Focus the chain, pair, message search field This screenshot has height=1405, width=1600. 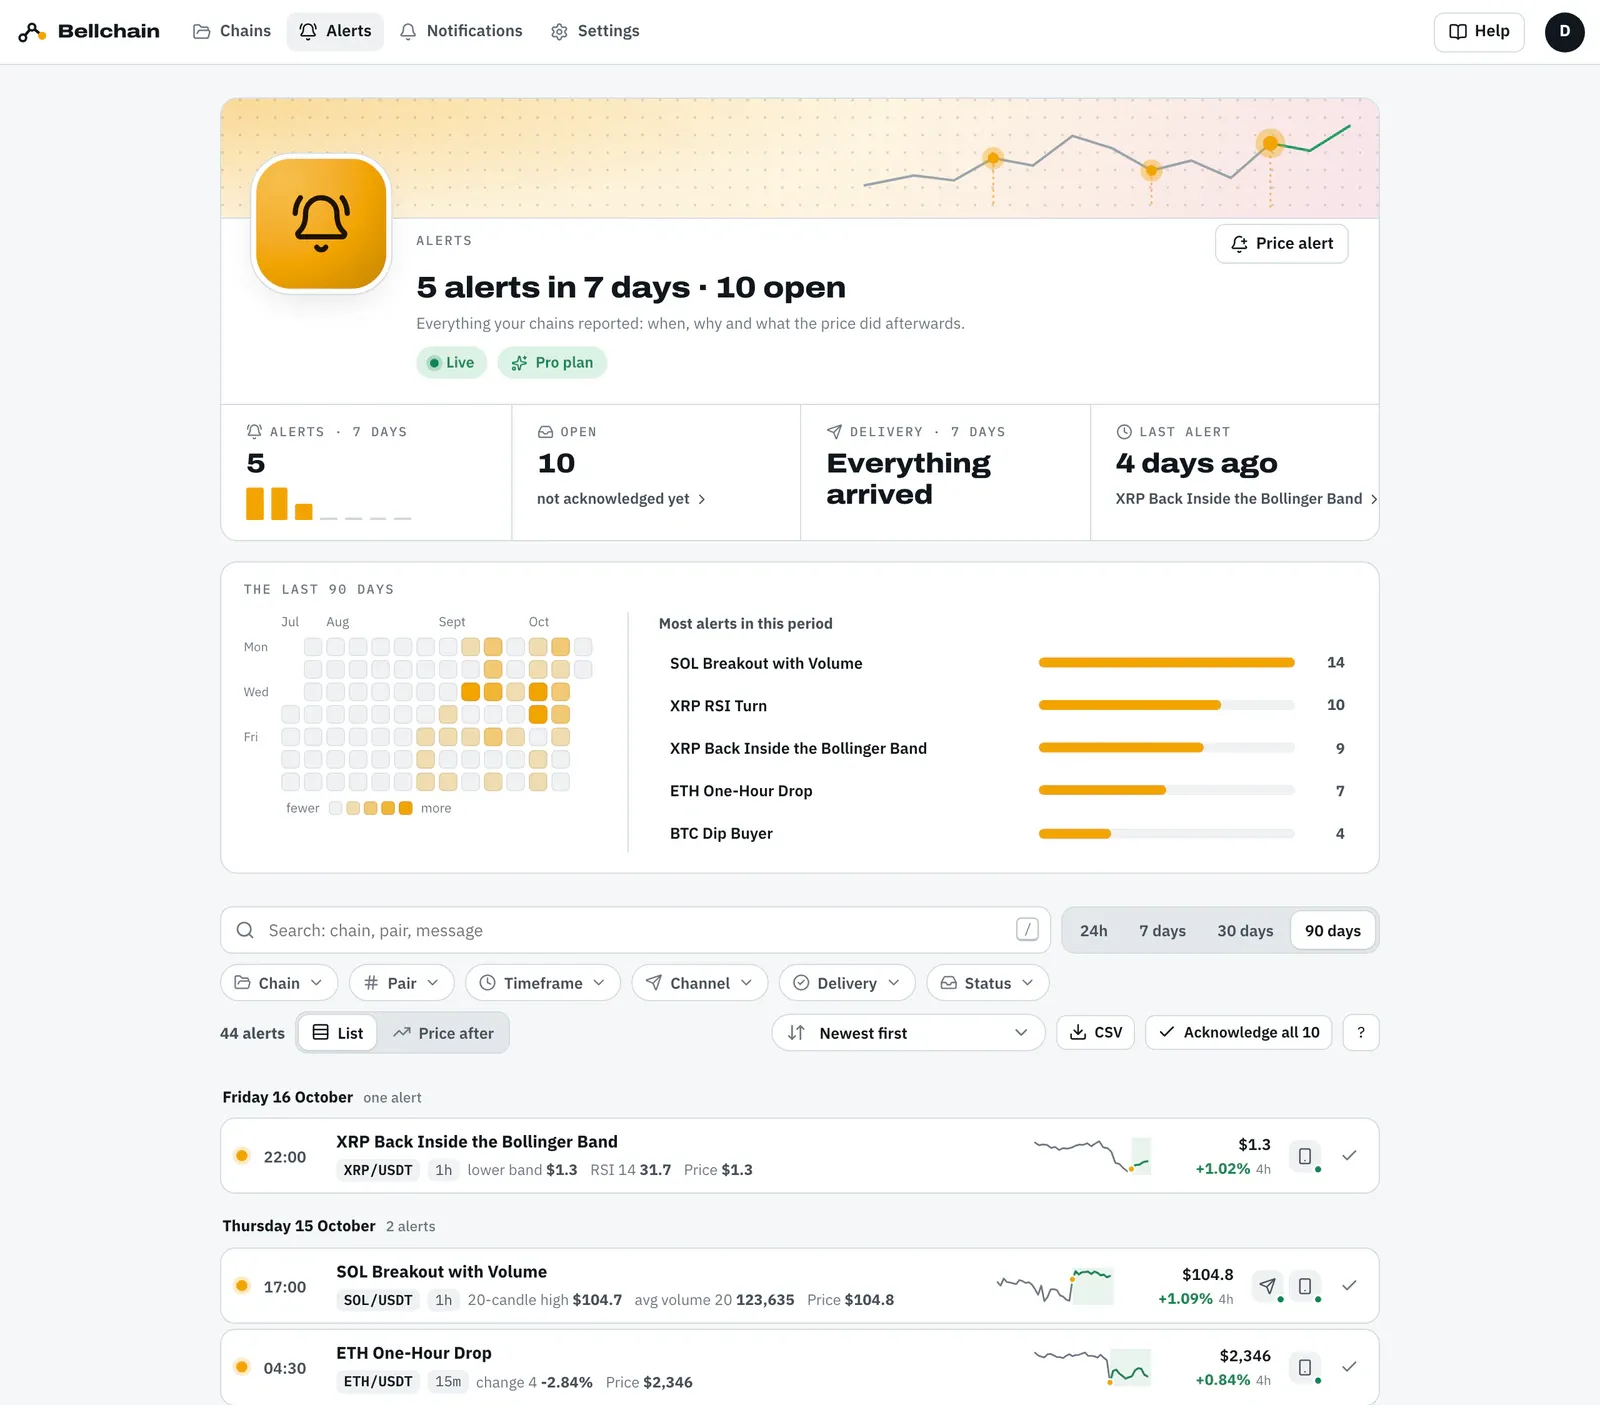point(635,931)
